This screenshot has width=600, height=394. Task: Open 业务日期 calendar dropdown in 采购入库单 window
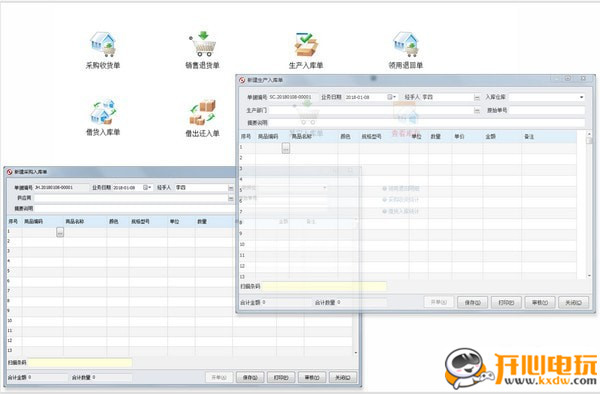(x=147, y=187)
